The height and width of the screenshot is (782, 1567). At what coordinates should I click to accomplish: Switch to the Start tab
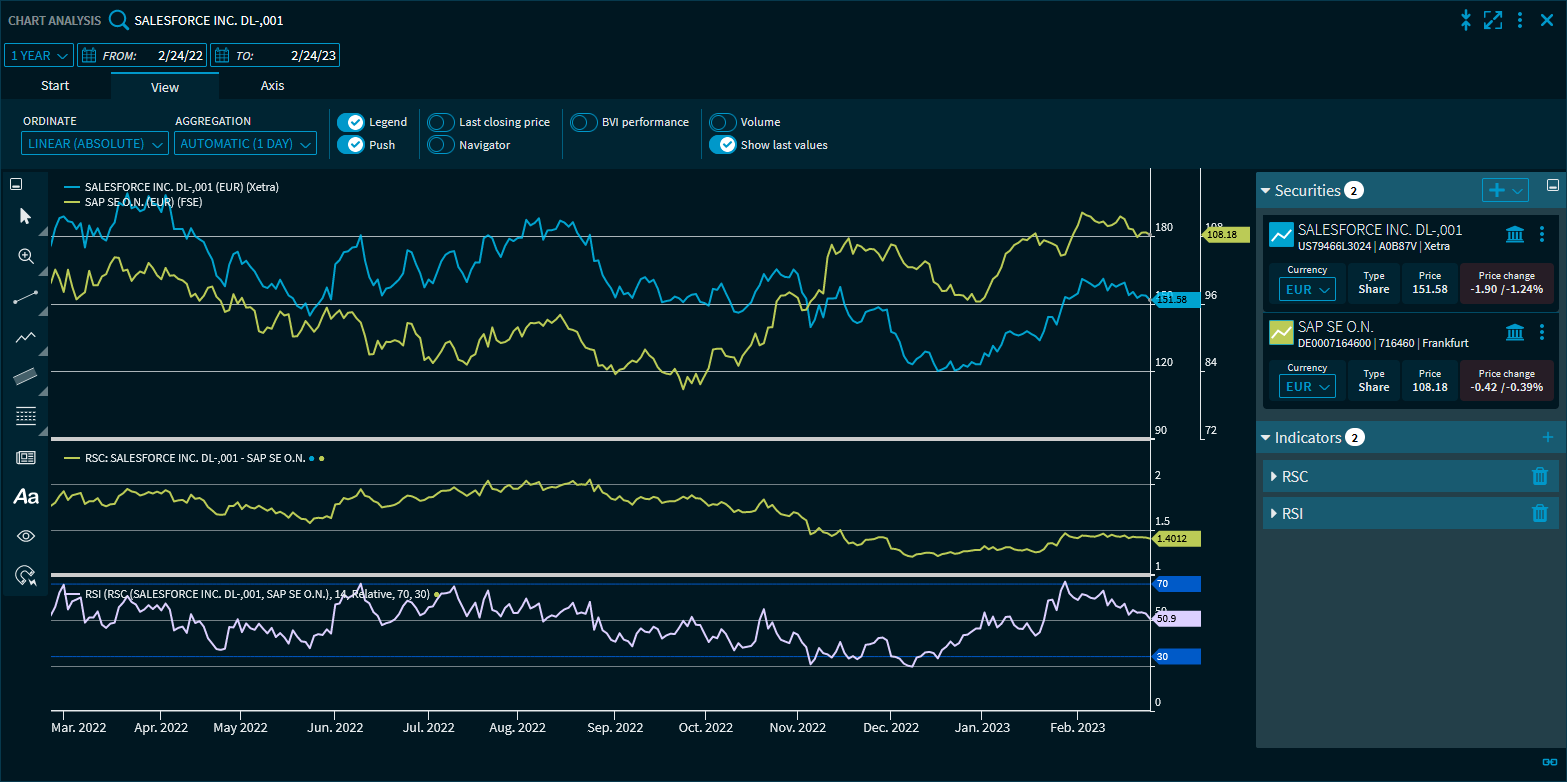pyautogui.click(x=55, y=86)
